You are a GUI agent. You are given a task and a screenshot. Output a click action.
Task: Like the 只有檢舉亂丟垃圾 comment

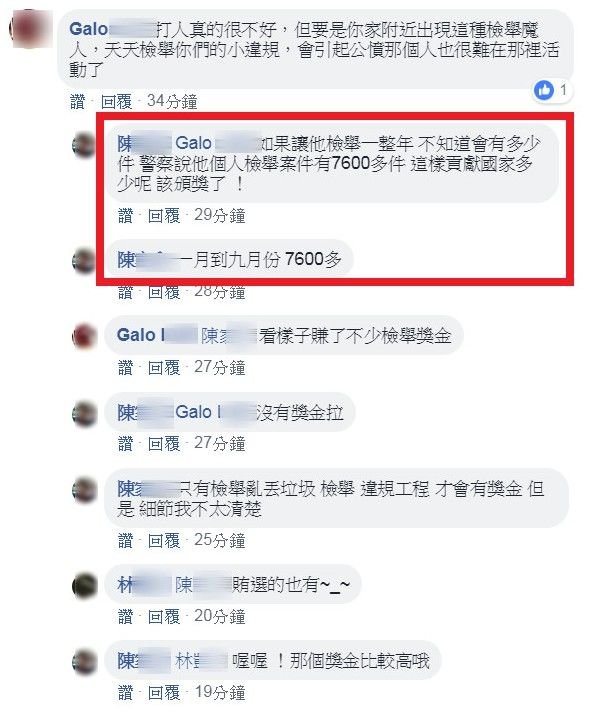pyautogui.click(x=125, y=540)
